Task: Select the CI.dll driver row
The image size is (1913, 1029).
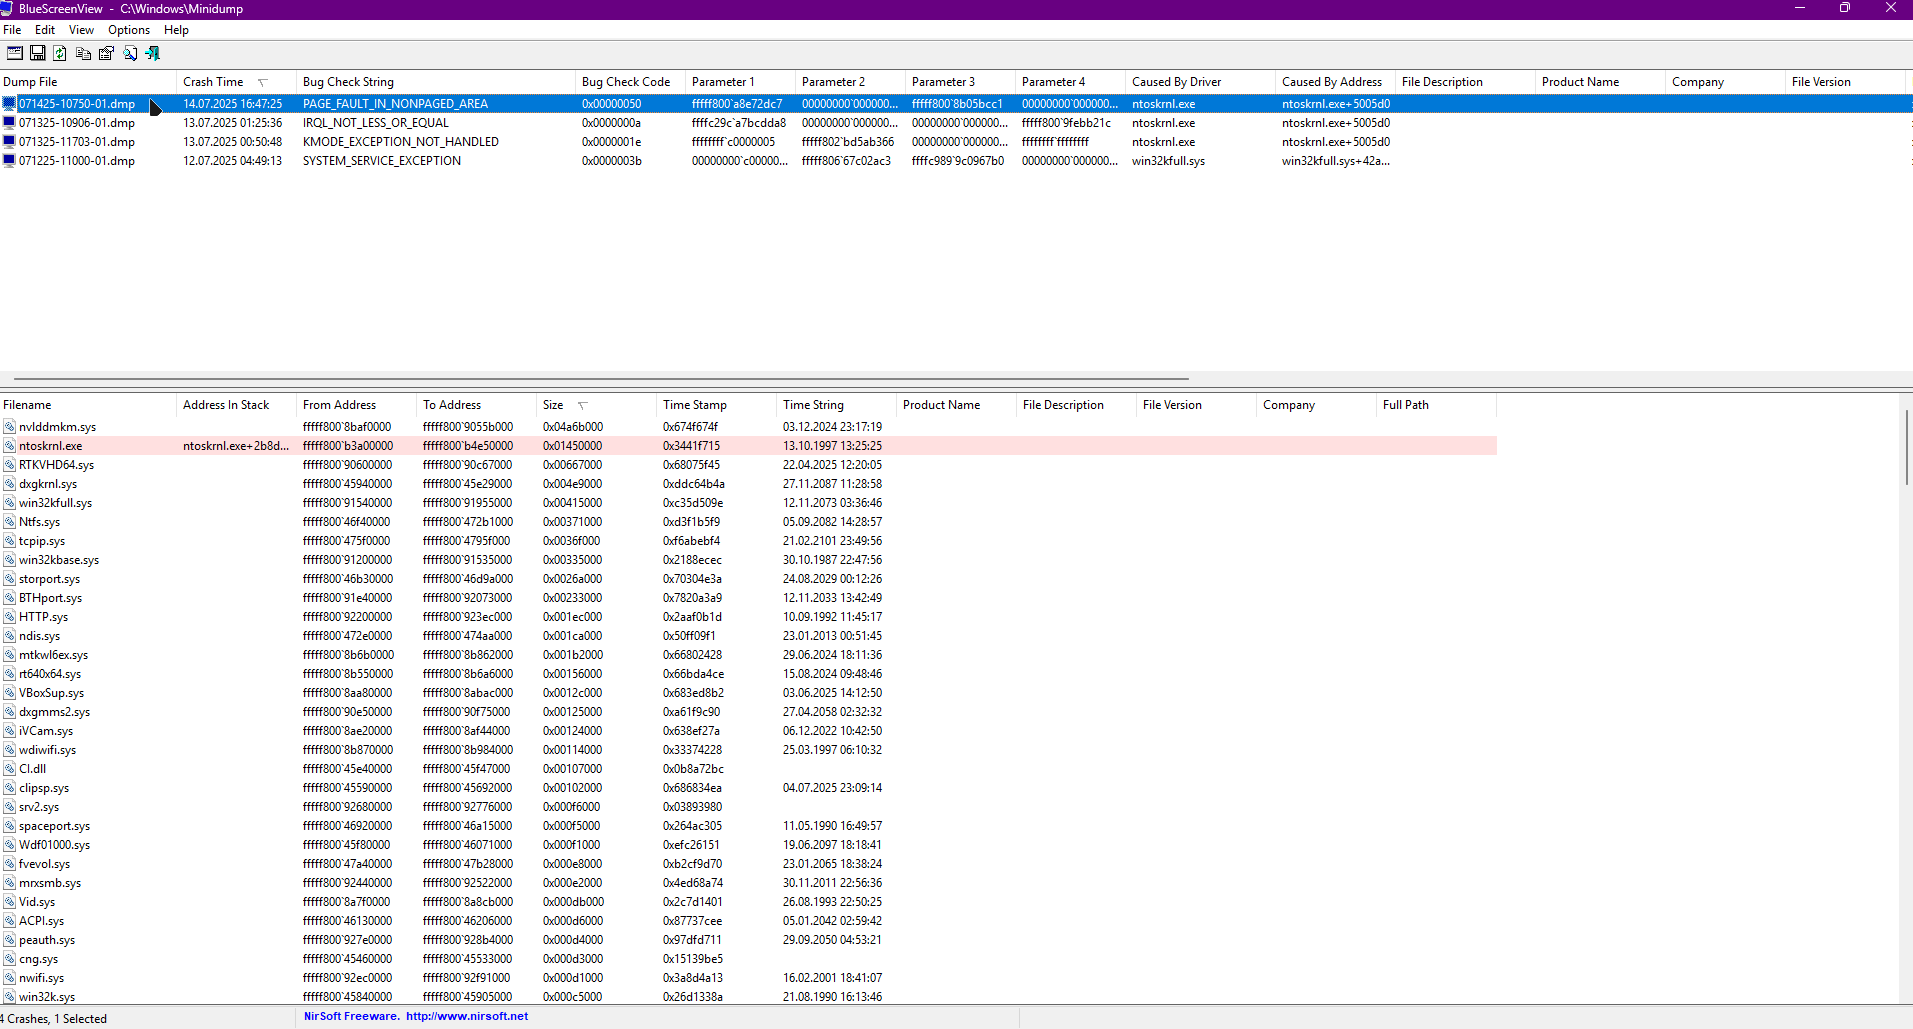Action: (x=748, y=769)
